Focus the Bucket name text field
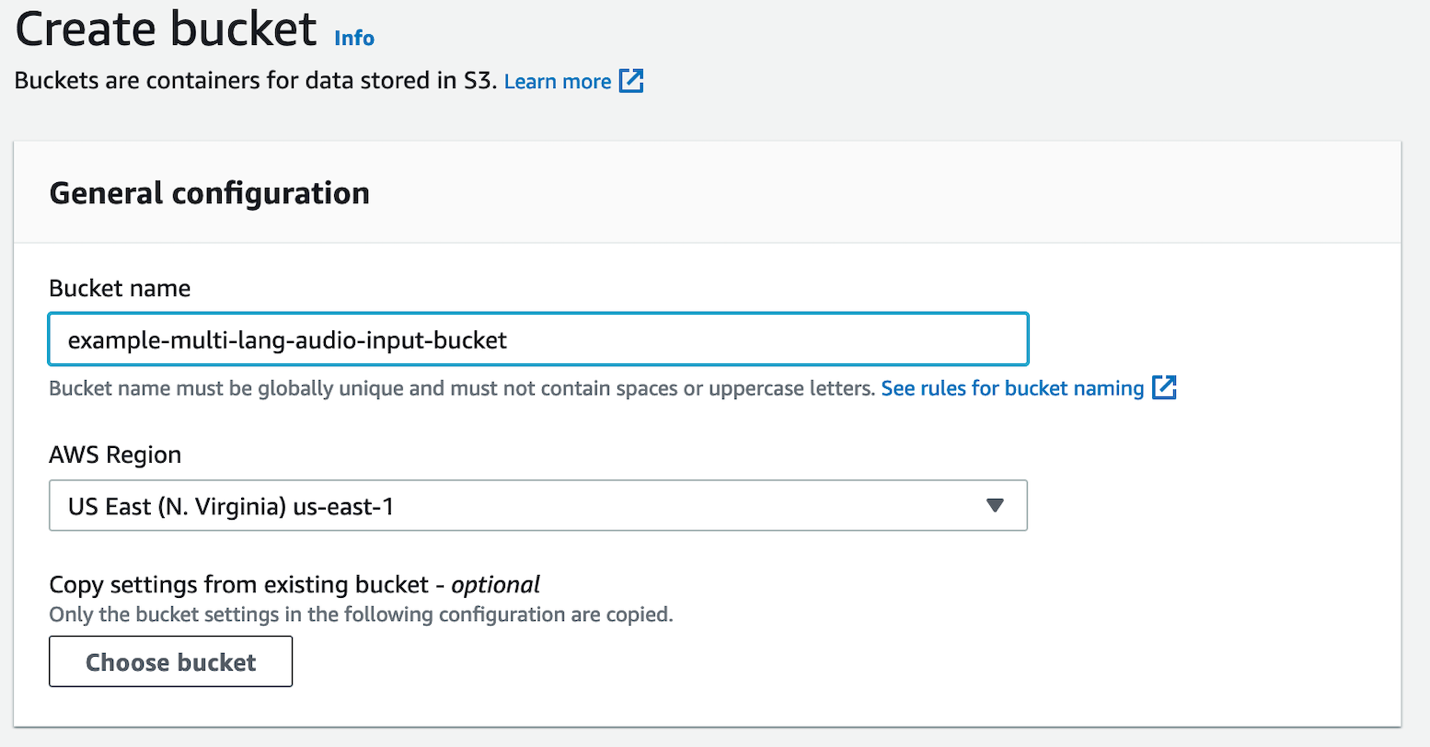 [x=538, y=340]
